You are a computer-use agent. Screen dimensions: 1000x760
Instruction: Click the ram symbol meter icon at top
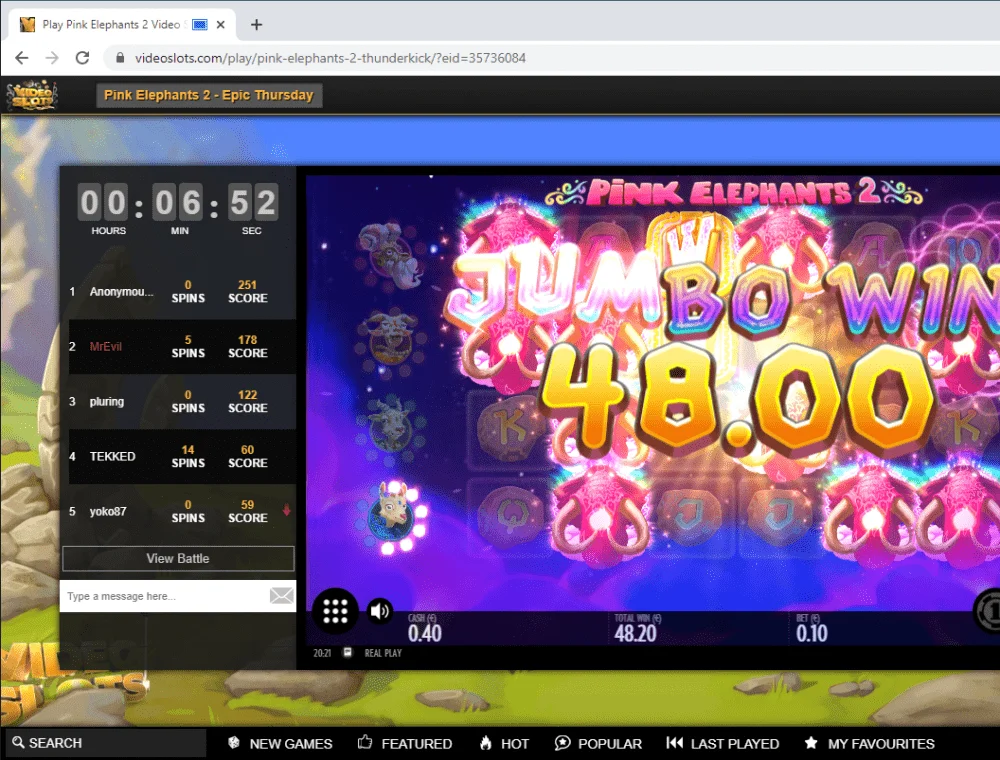(390, 256)
